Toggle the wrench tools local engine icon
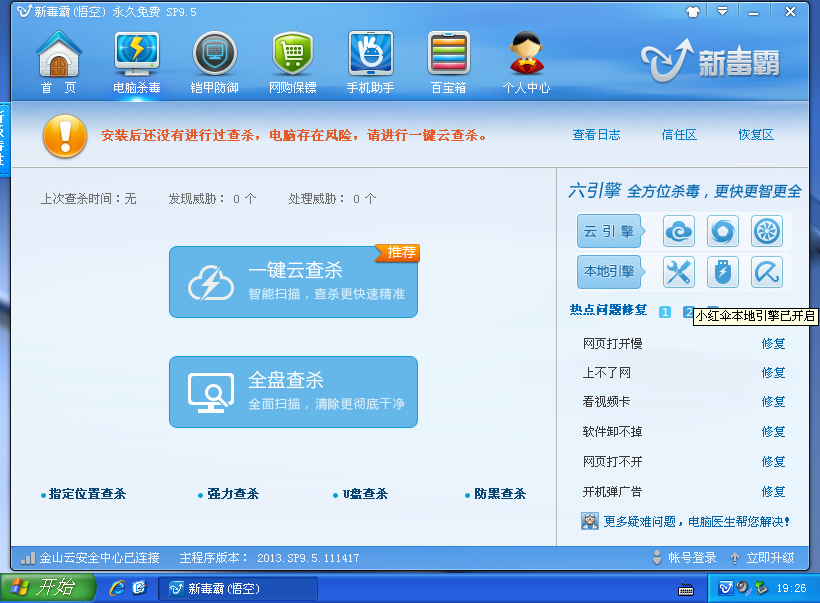Screen dimensions: 820x603 (679, 272)
